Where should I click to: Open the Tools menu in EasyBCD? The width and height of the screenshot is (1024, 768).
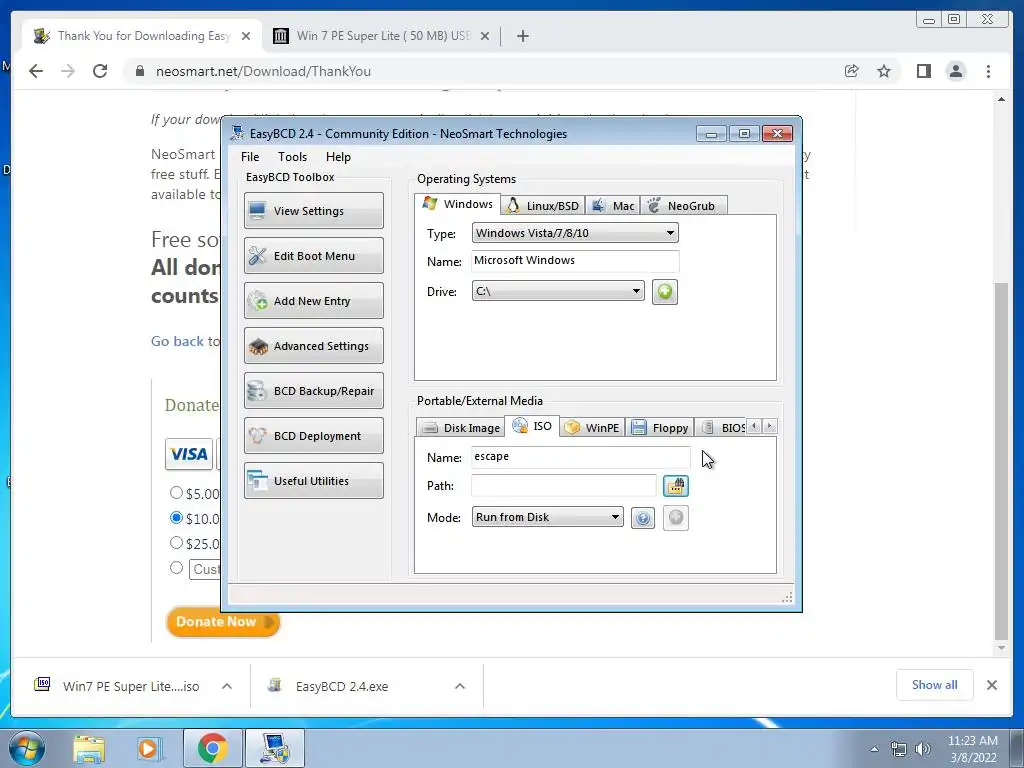pos(292,157)
